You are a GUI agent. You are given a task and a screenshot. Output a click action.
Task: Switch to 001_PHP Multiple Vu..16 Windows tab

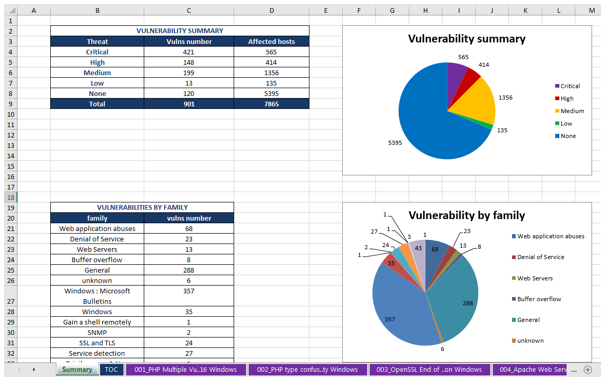point(186,369)
